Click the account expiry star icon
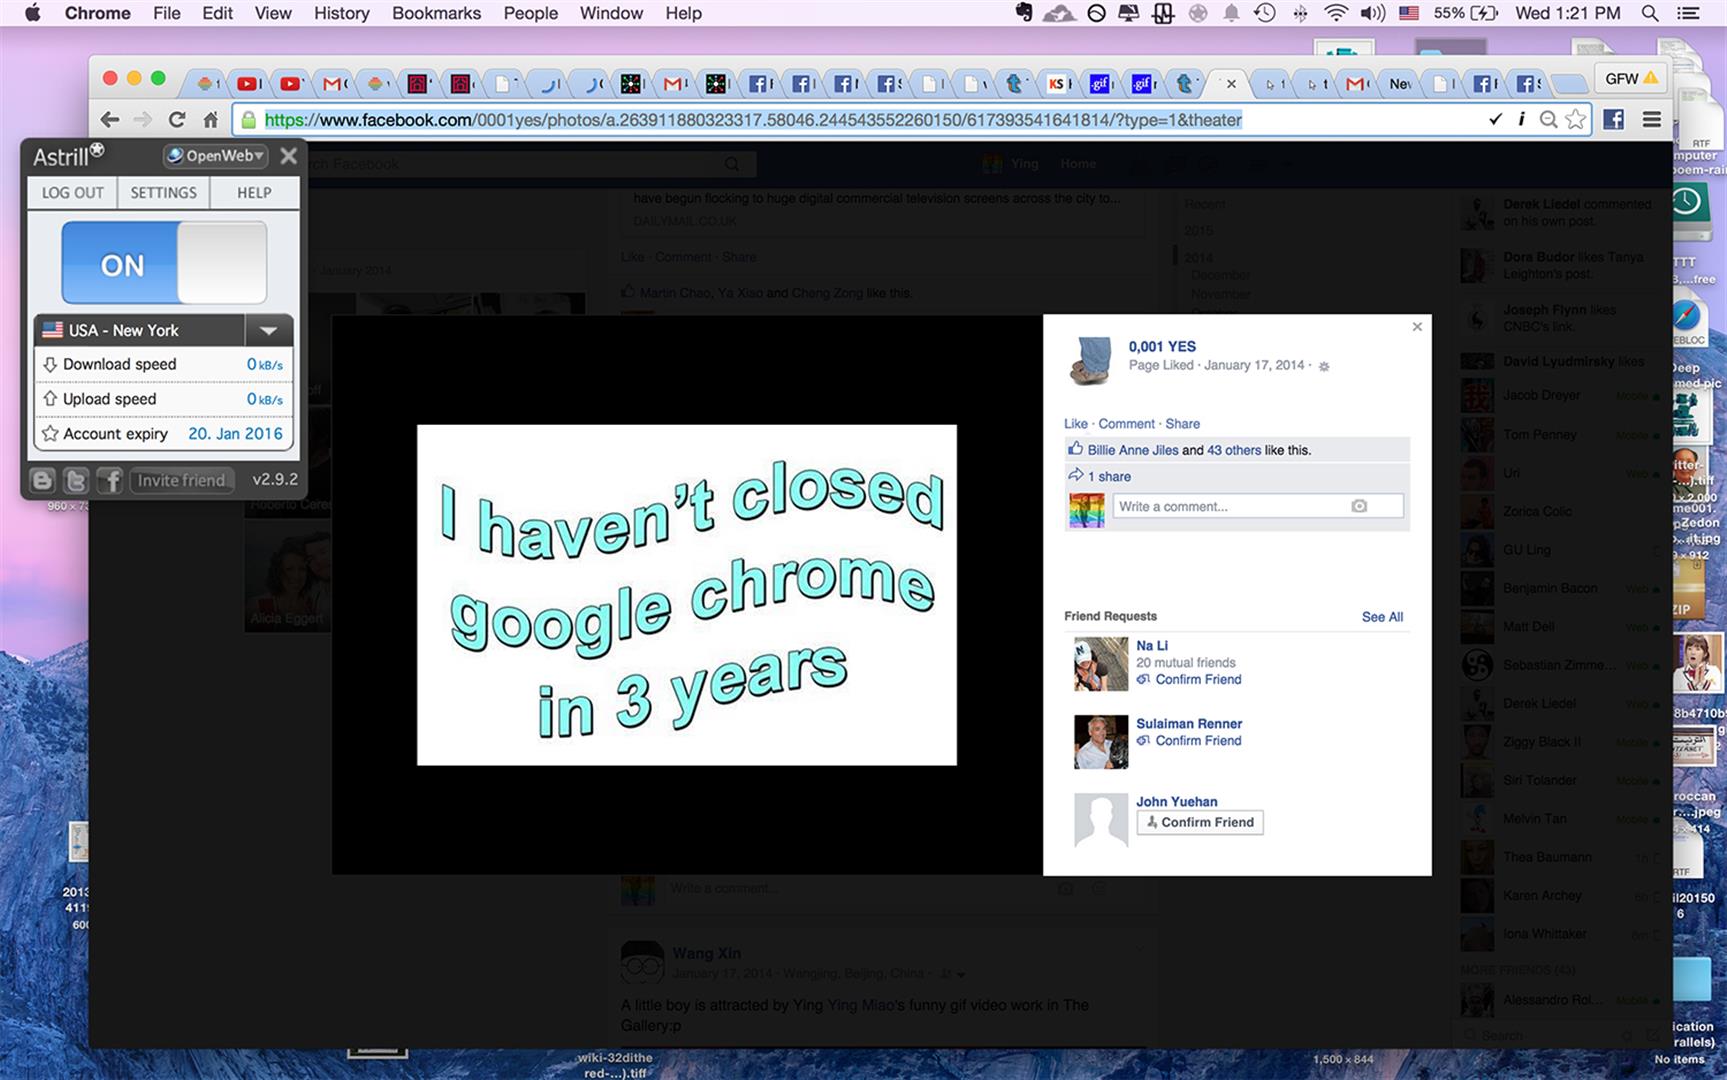This screenshot has height=1080, width=1727. click(50, 434)
